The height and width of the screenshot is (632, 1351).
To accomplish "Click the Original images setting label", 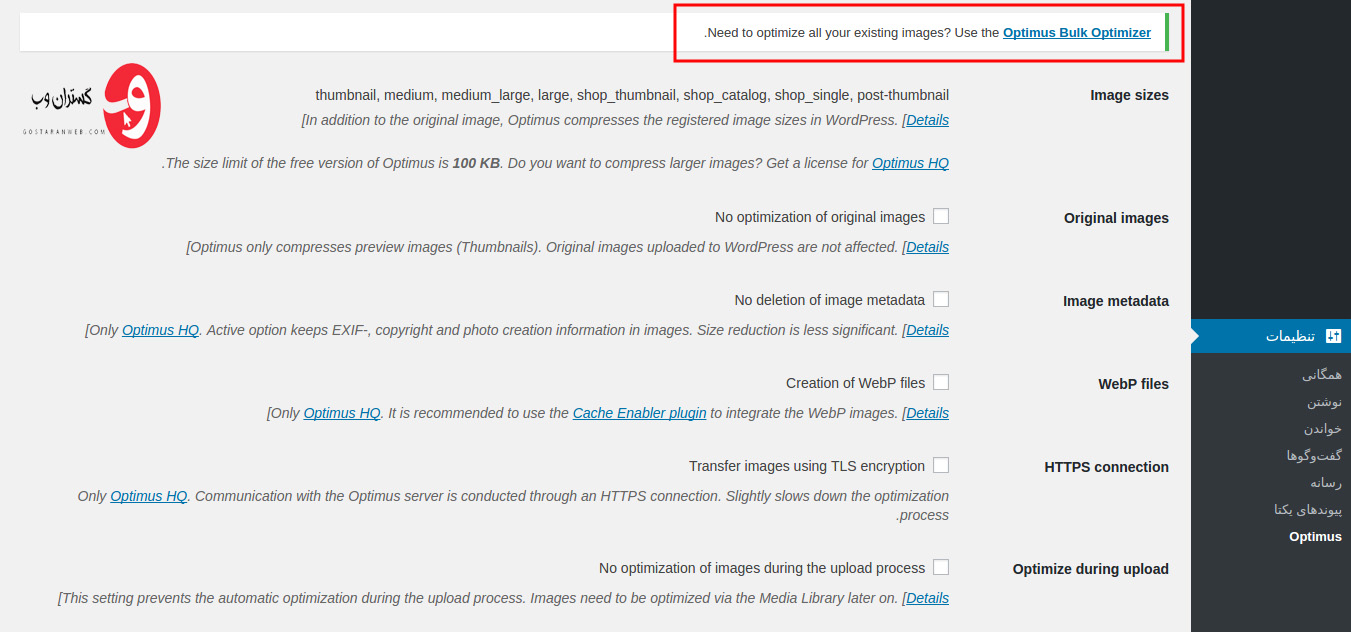I will 1116,218.
